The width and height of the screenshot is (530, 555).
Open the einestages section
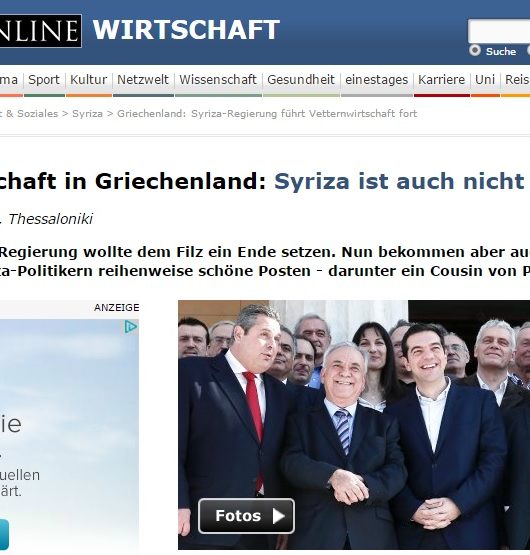(x=376, y=80)
